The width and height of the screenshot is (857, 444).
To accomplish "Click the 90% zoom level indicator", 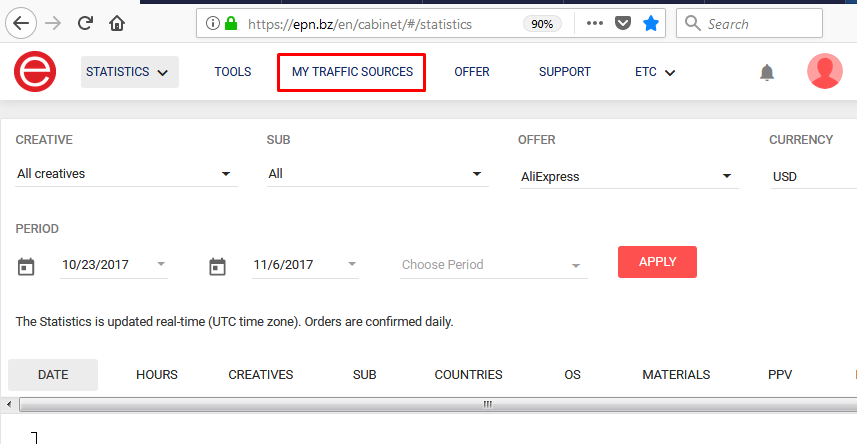I will (x=542, y=24).
